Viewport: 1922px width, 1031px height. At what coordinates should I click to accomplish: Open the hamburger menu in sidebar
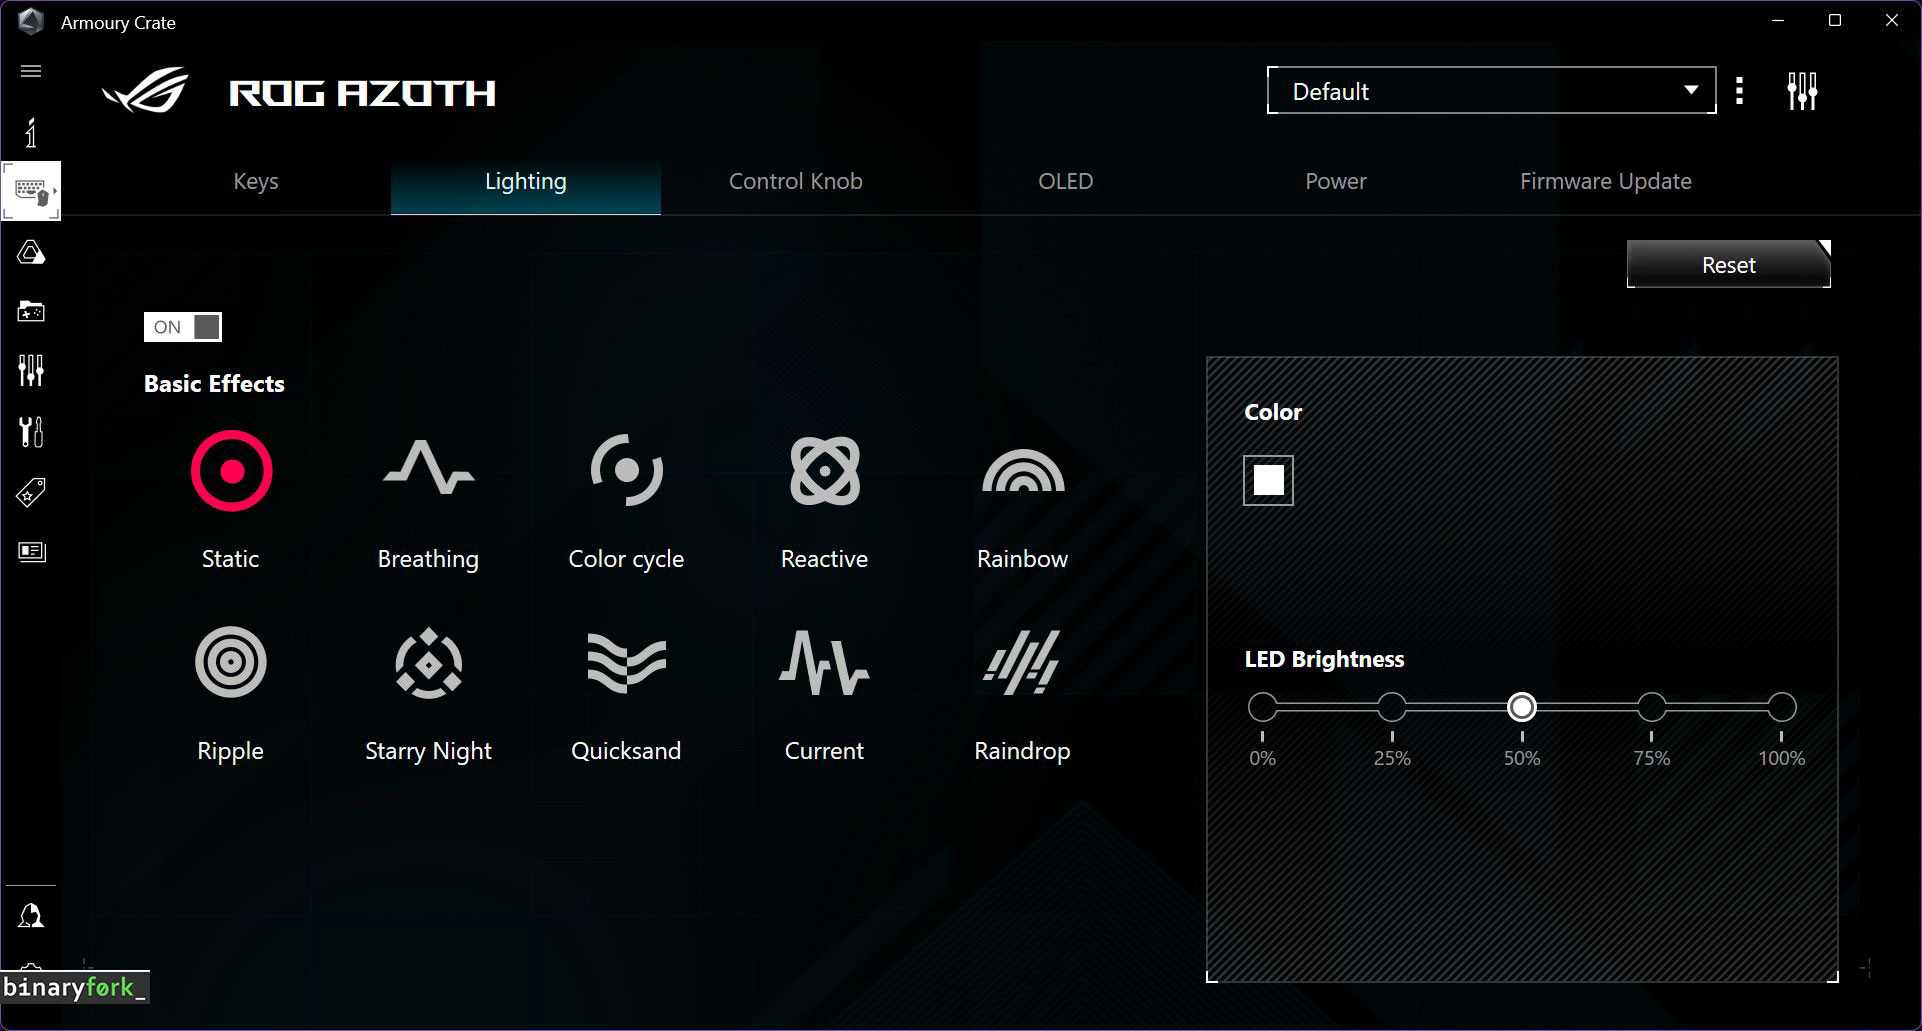31,71
